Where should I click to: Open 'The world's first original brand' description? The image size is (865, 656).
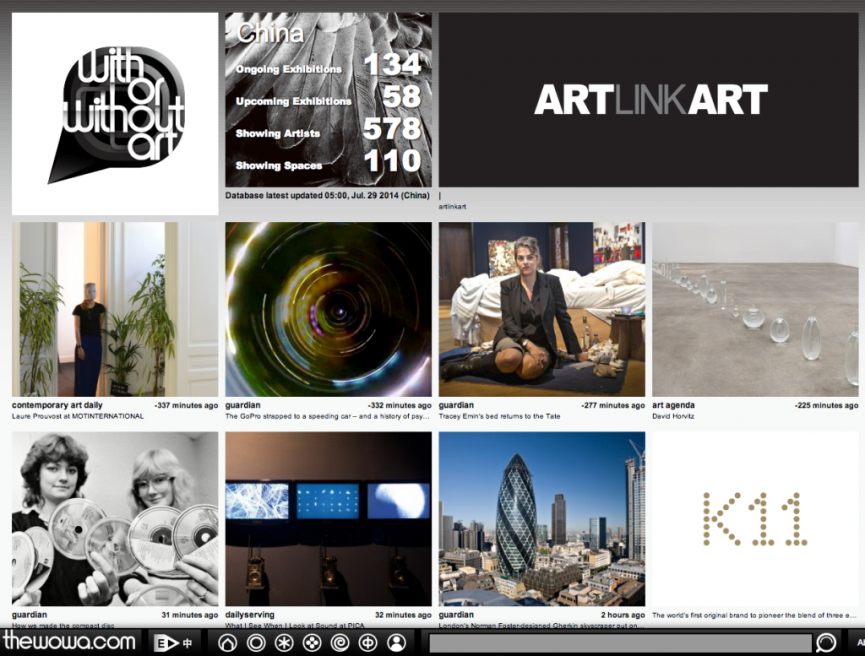pos(754,615)
